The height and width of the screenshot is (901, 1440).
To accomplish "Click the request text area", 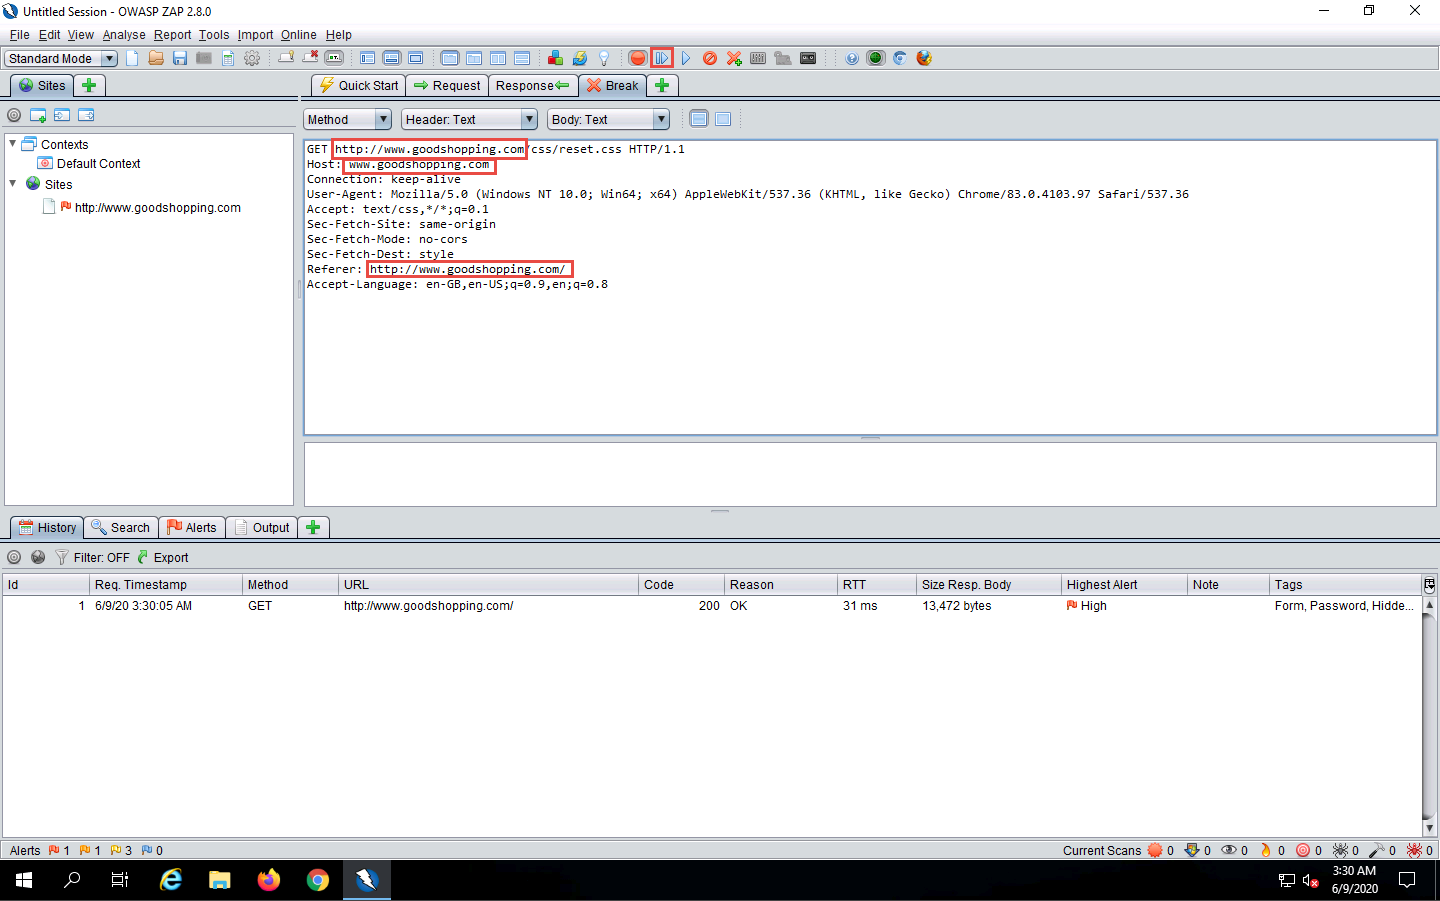I will (870, 288).
